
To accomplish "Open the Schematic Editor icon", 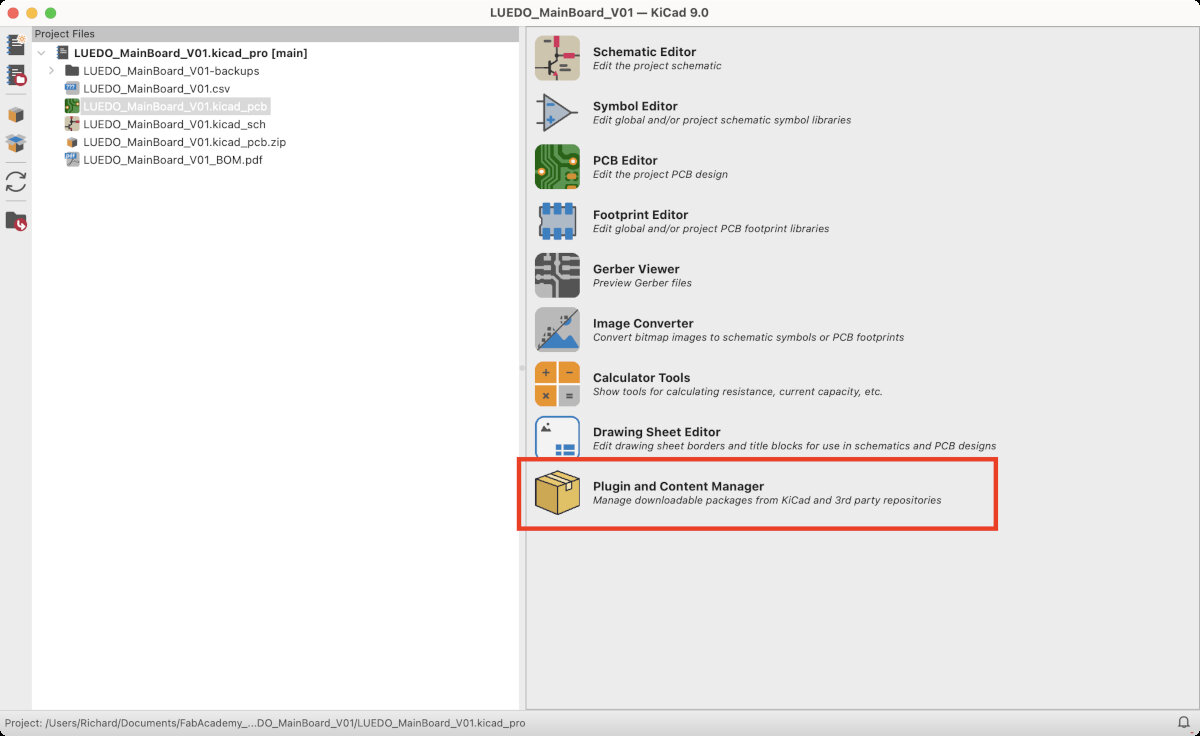I will point(557,58).
